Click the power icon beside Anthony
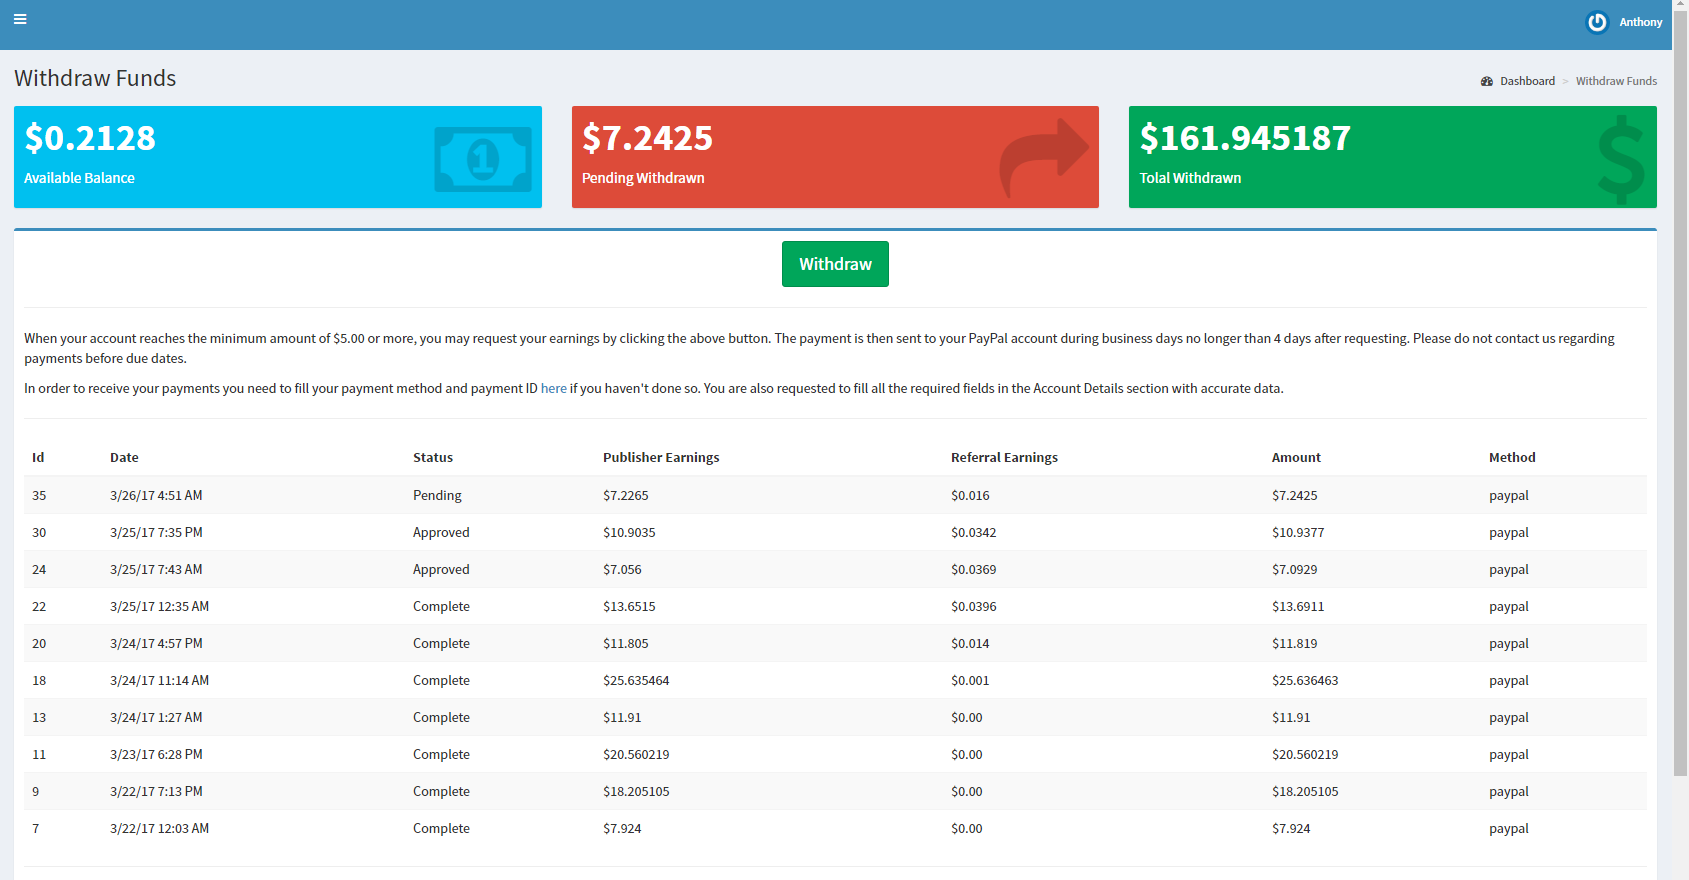Image resolution: width=1689 pixels, height=880 pixels. click(1597, 22)
